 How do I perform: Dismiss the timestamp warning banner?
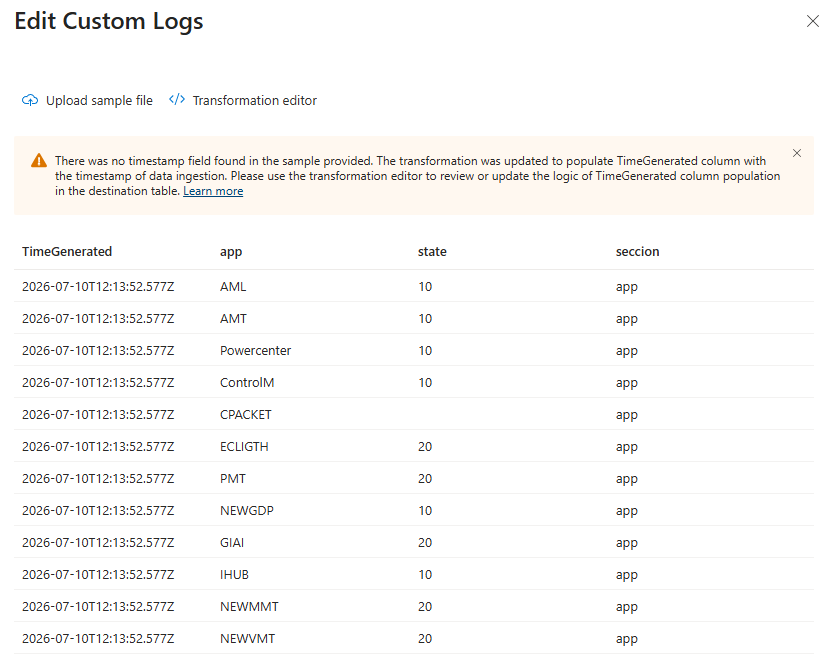click(797, 153)
